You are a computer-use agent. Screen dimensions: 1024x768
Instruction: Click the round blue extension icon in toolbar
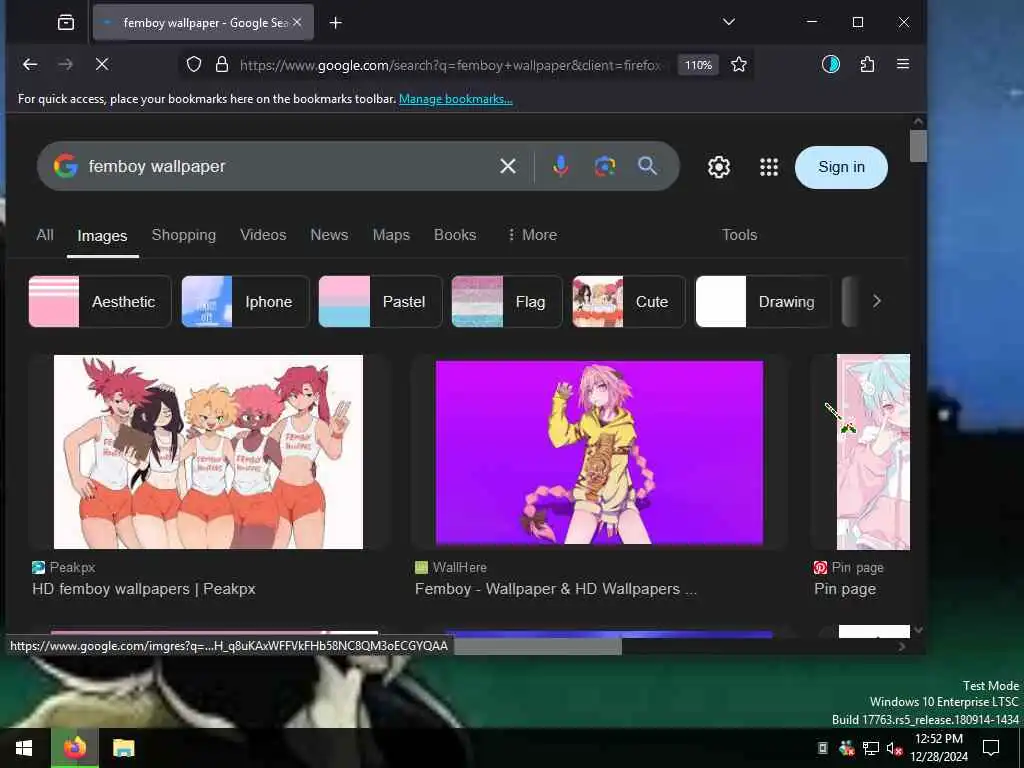coord(831,64)
